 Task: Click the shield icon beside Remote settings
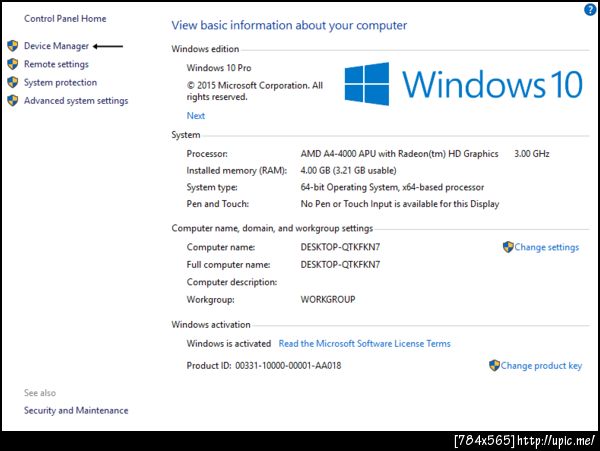(13, 64)
